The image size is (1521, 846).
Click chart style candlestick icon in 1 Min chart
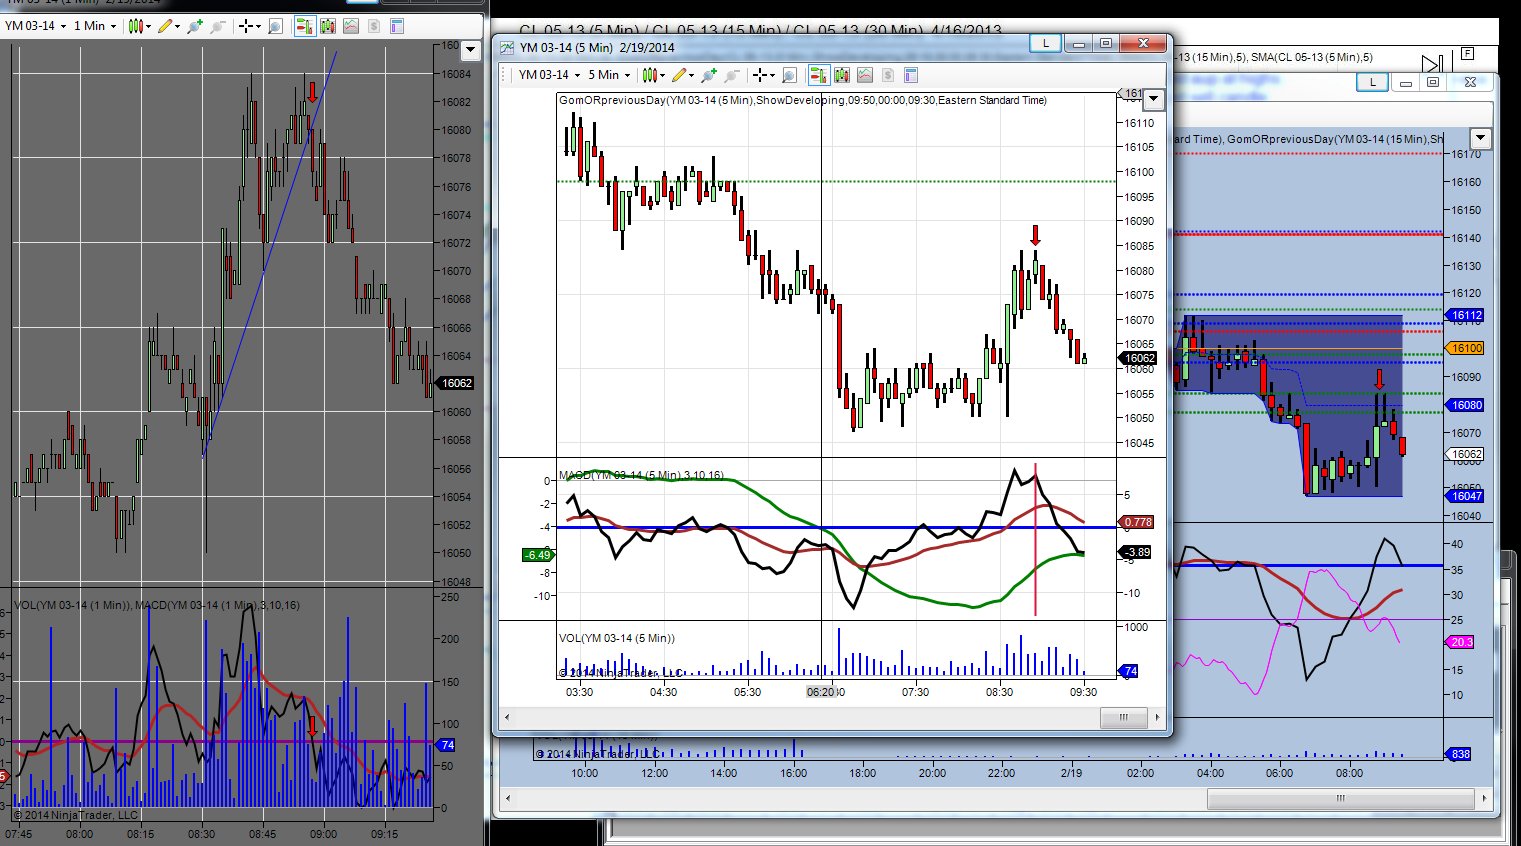pyautogui.click(x=136, y=26)
